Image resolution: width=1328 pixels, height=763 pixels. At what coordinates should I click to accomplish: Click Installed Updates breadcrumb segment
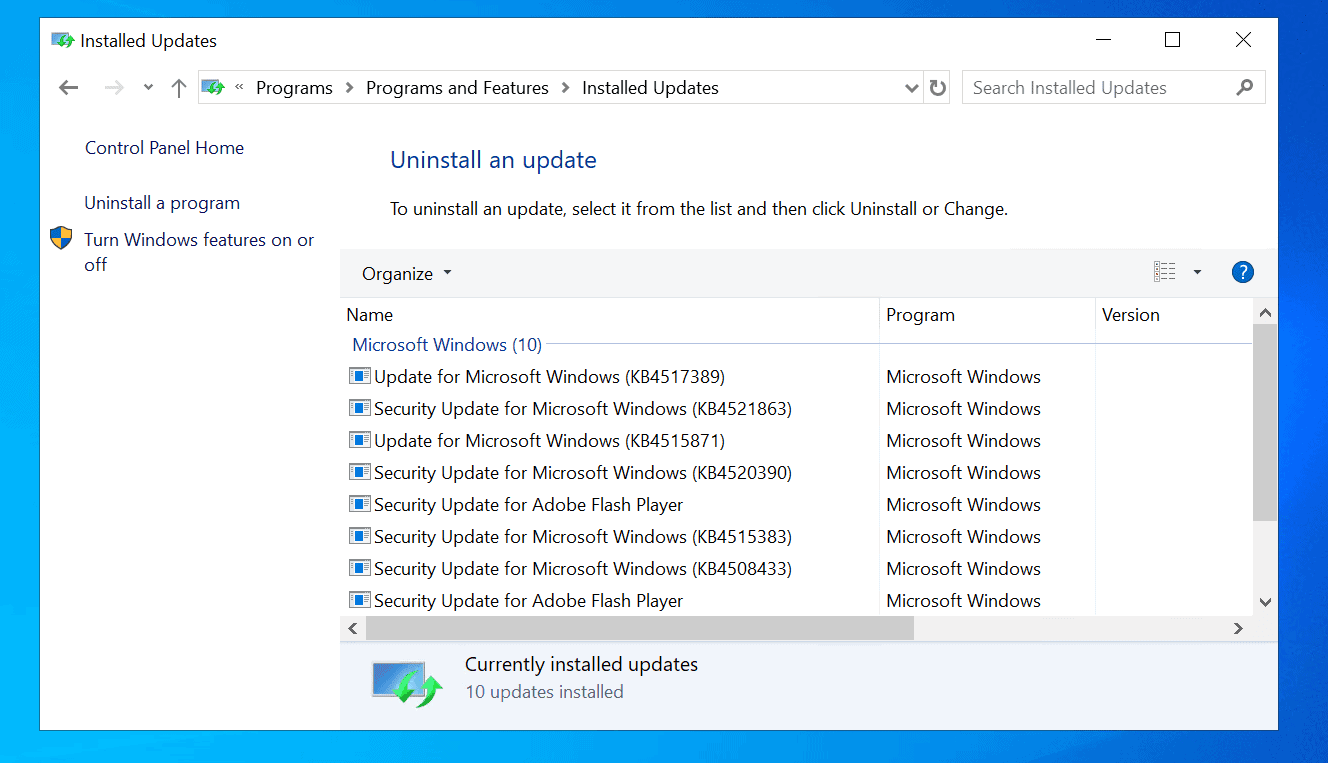click(650, 88)
